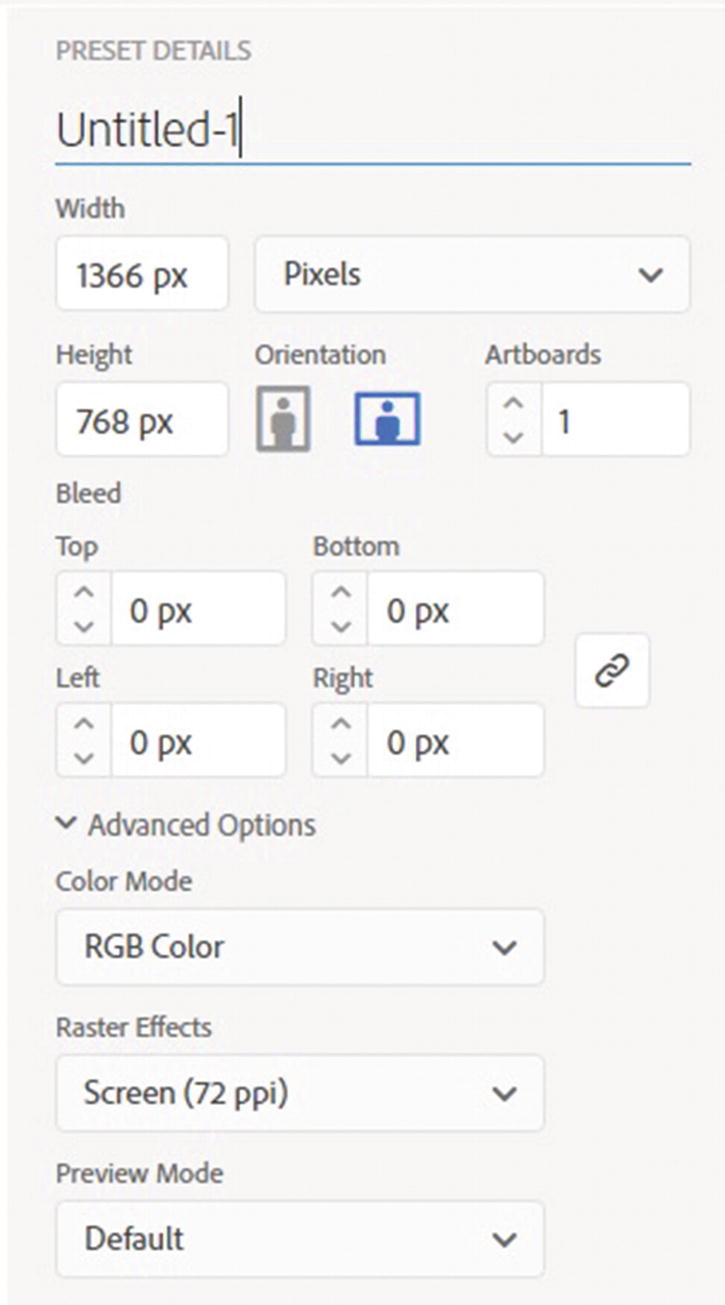Open the Raster Effects dropdown
The width and height of the screenshot is (725, 1305).
[300, 1093]
